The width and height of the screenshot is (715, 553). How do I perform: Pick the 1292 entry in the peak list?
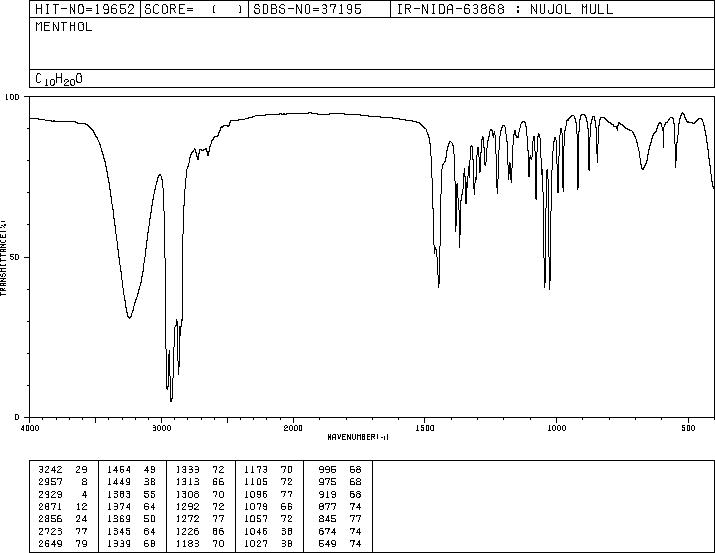pyautogui.click(x=187, y=506)
